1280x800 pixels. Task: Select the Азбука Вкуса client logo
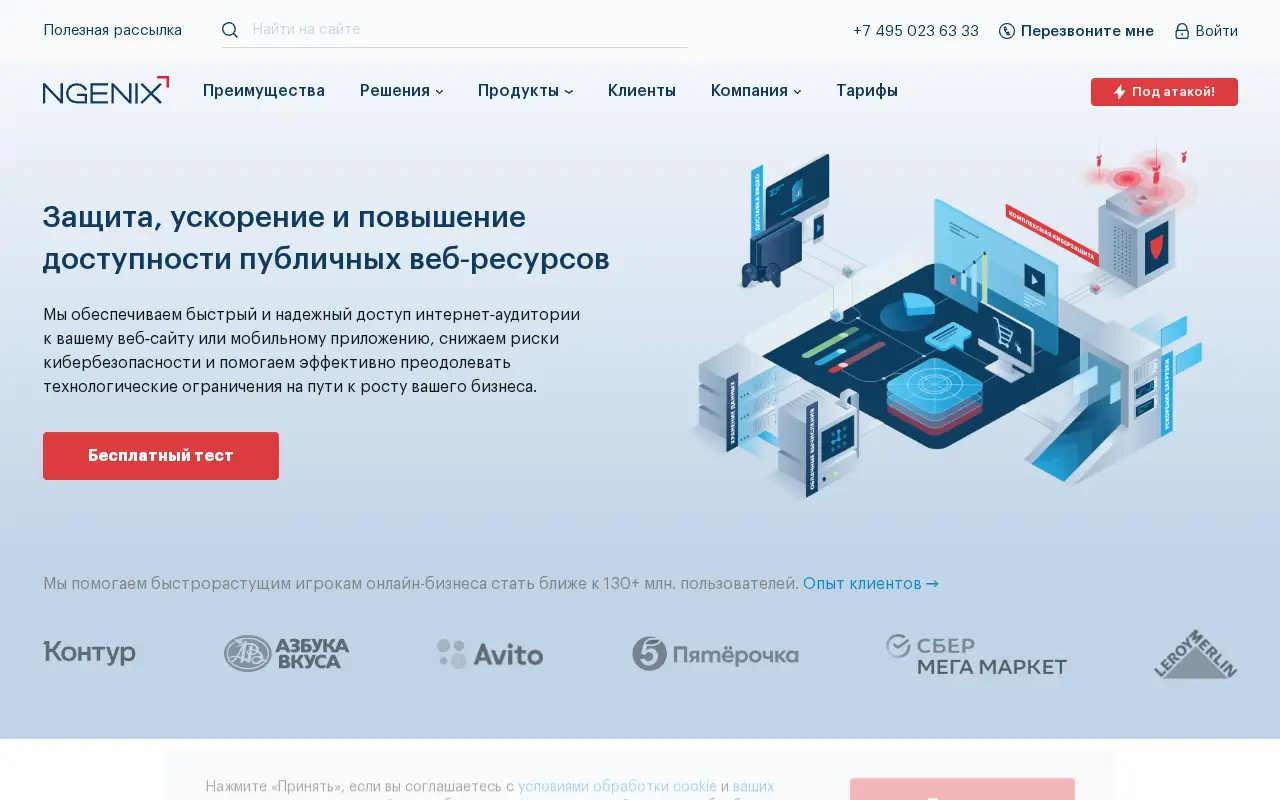287,654
